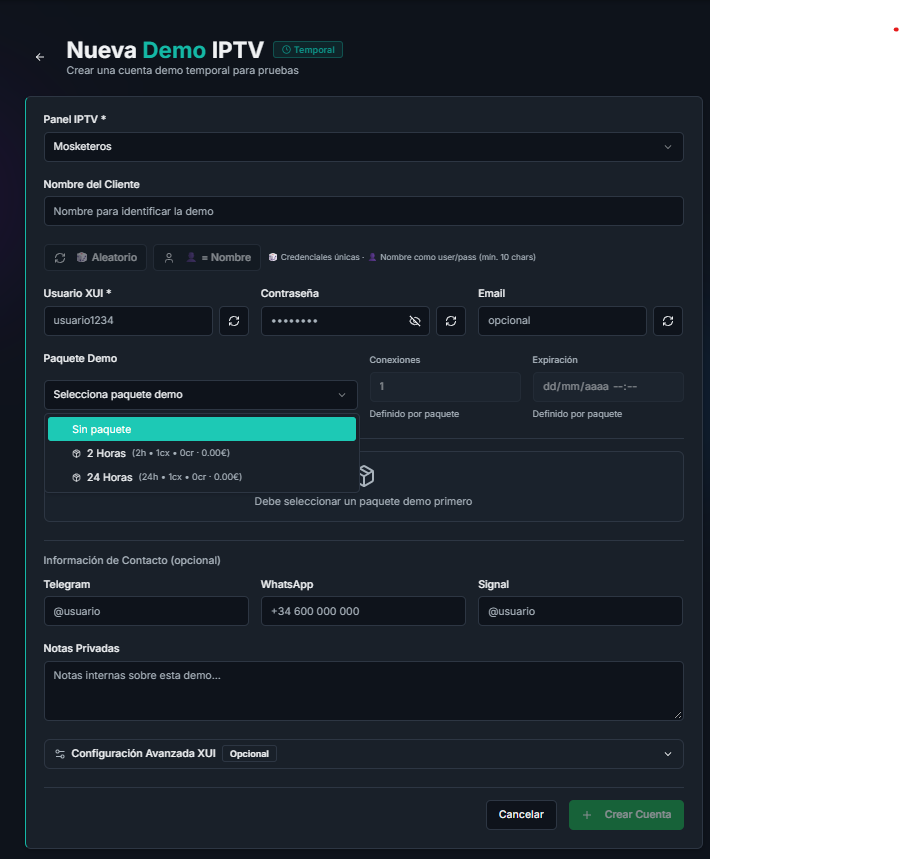The image size is (900, 859).
Task: Click the Conexiones number field
Action: coord(445,387)
